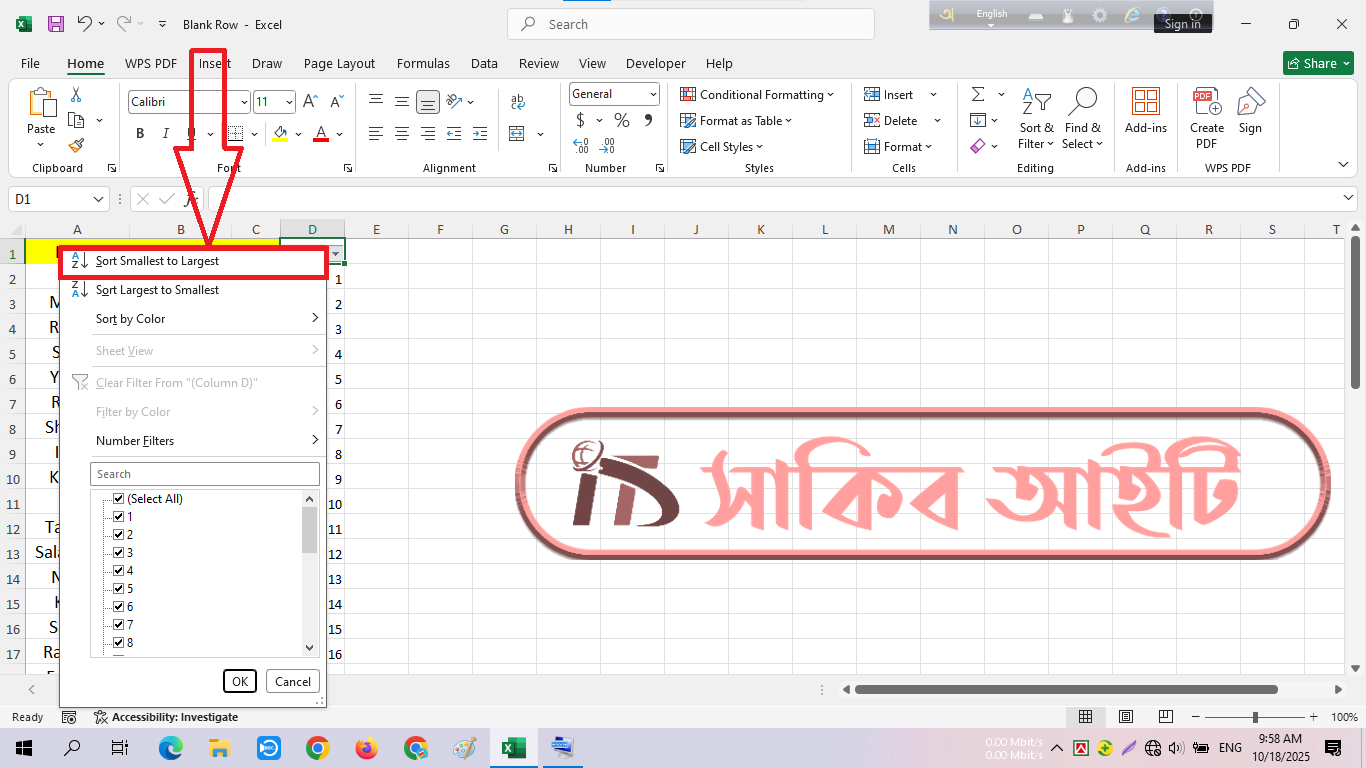Click the Format Painter brush icon
Viewport: 1366px width, 768px height.
[76, 146]
